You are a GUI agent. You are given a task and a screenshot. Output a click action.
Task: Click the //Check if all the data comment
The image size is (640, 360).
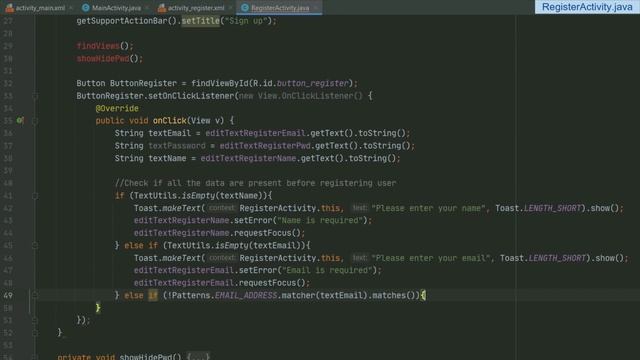click(x=256, y=183)
